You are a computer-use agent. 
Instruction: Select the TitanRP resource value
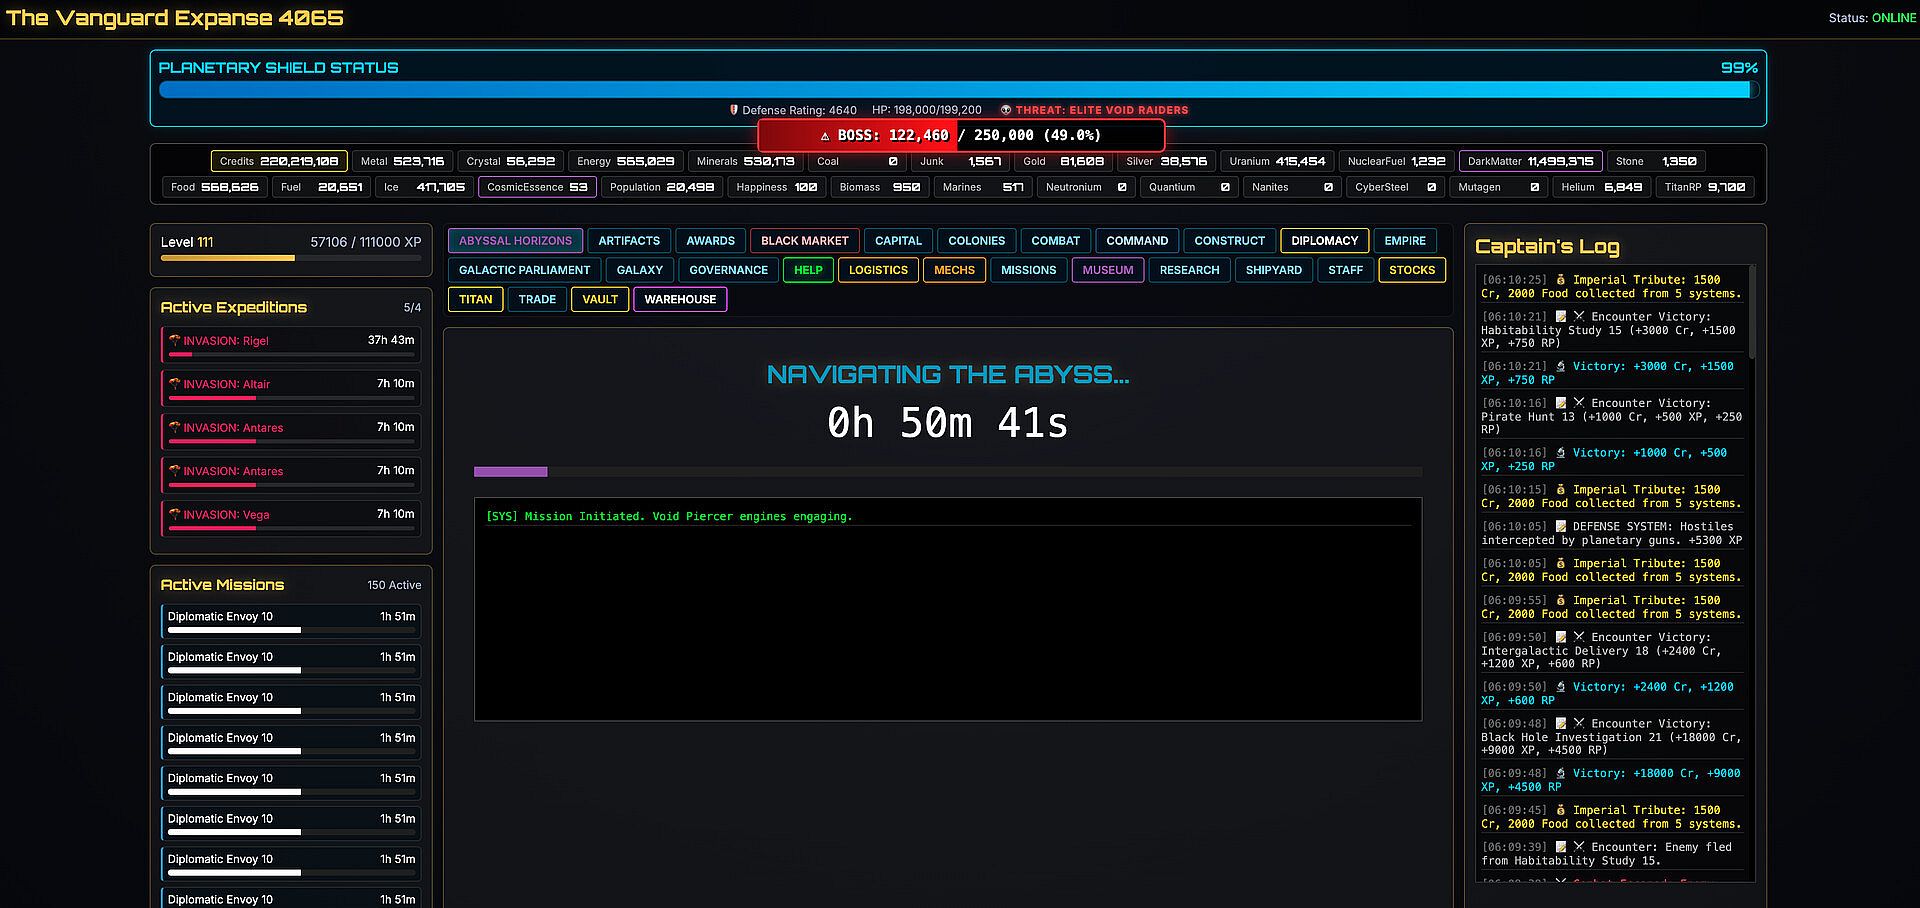click(x=1726, y=187)
